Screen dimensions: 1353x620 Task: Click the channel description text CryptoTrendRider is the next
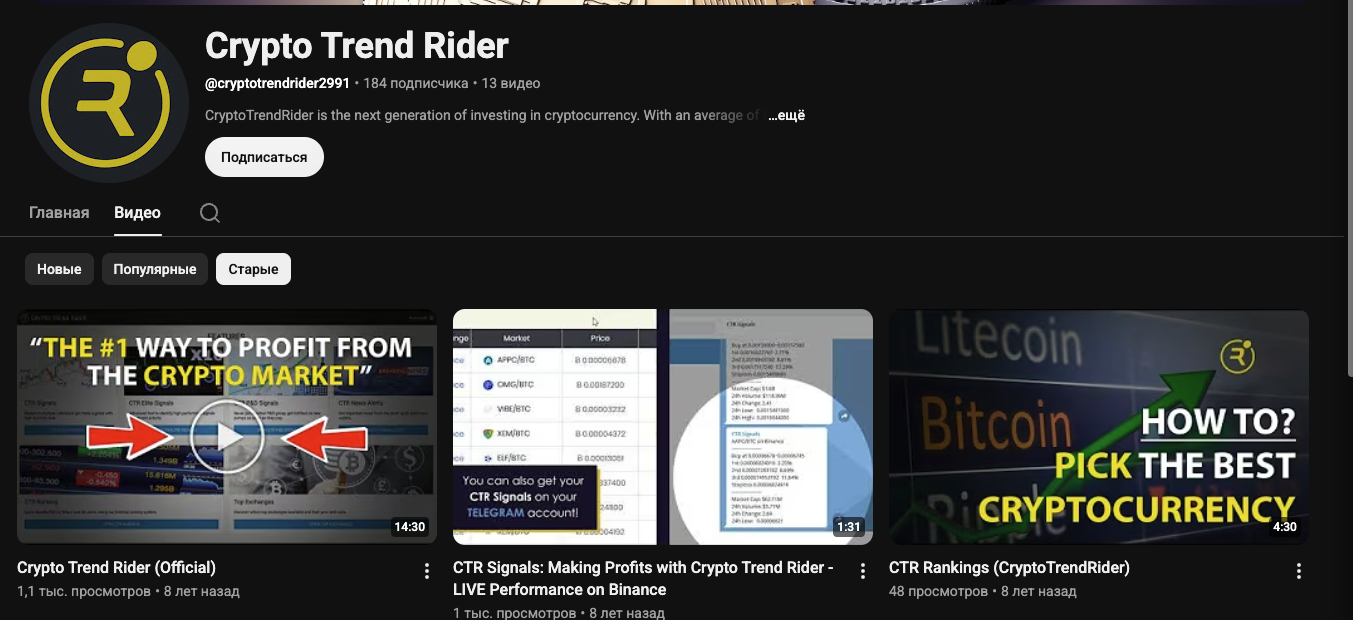point(482,115)
